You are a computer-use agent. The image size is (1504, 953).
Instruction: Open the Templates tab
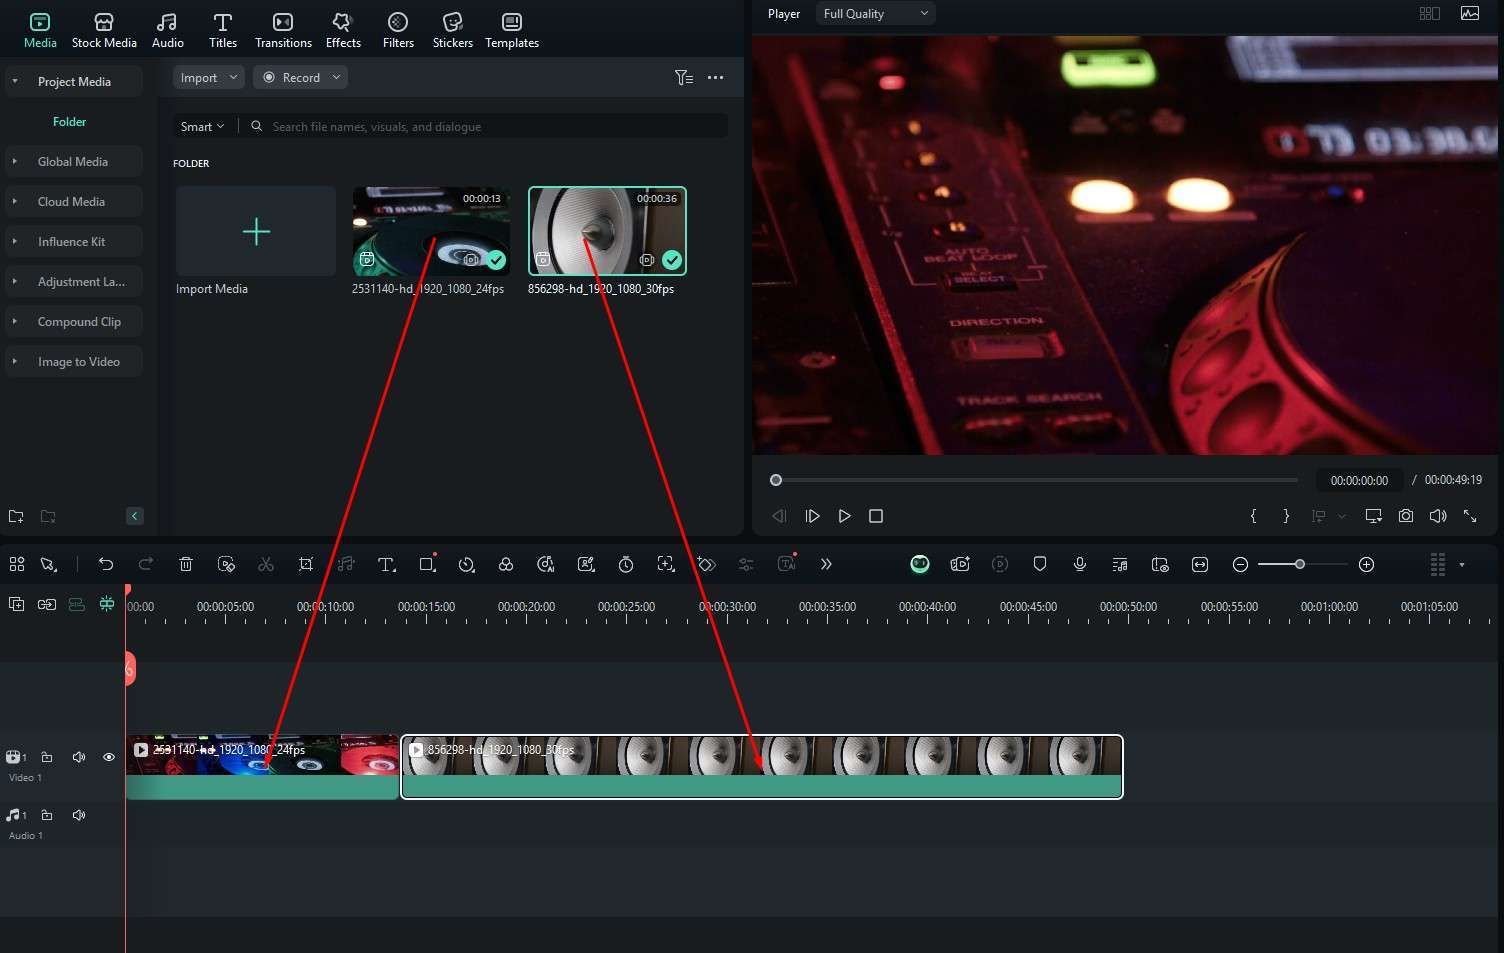[x=512, y=30]
